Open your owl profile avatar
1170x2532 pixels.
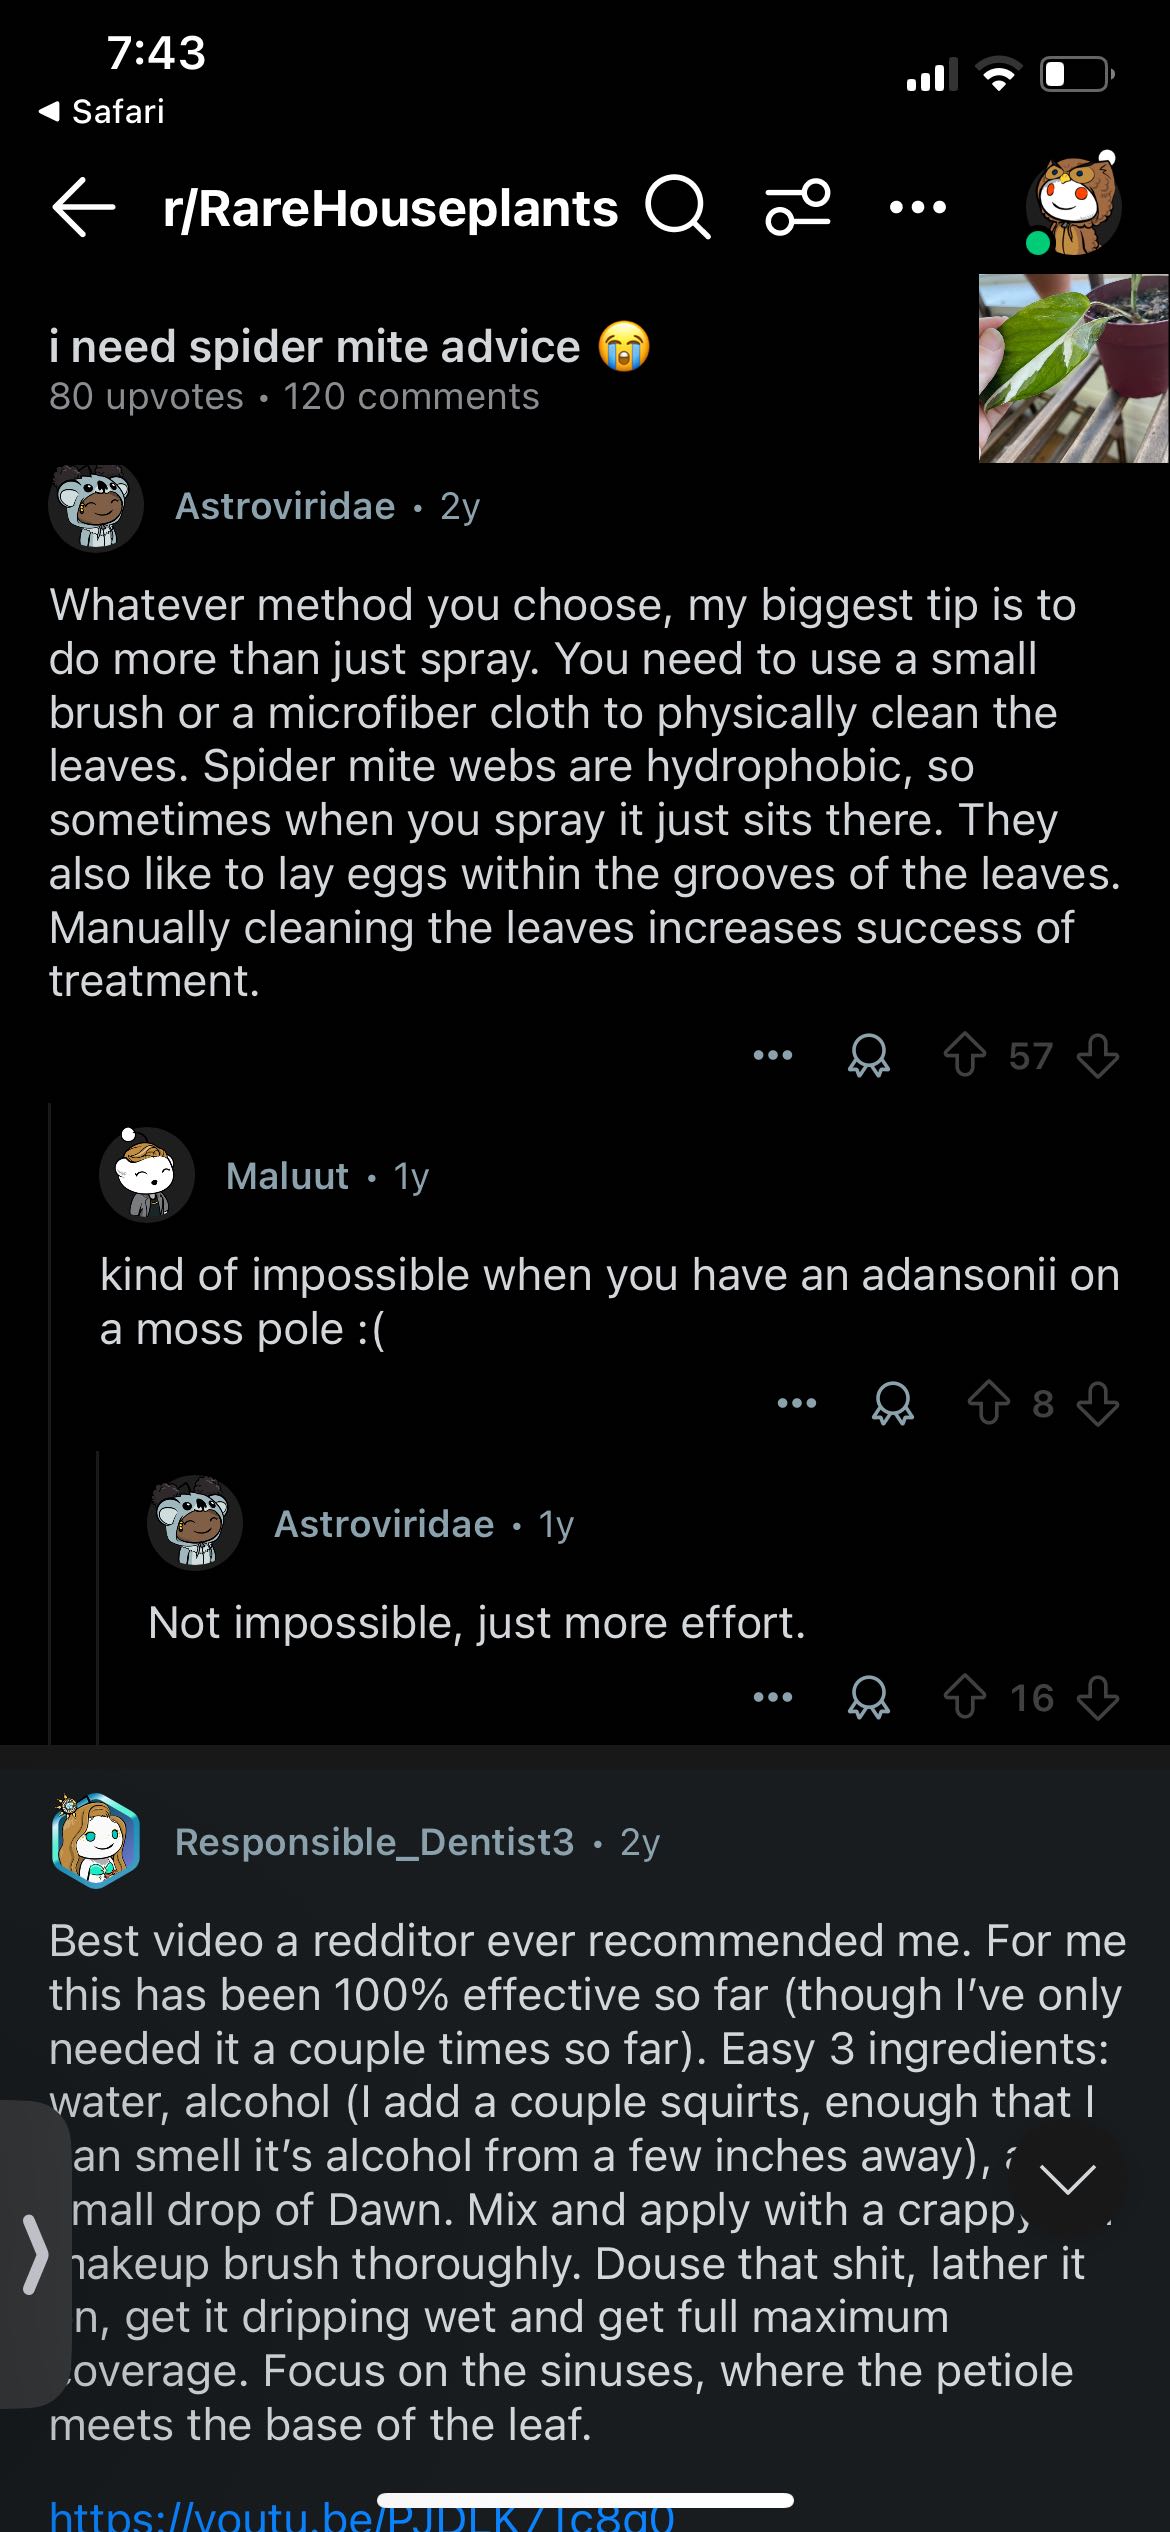[x=1075, y=205]
